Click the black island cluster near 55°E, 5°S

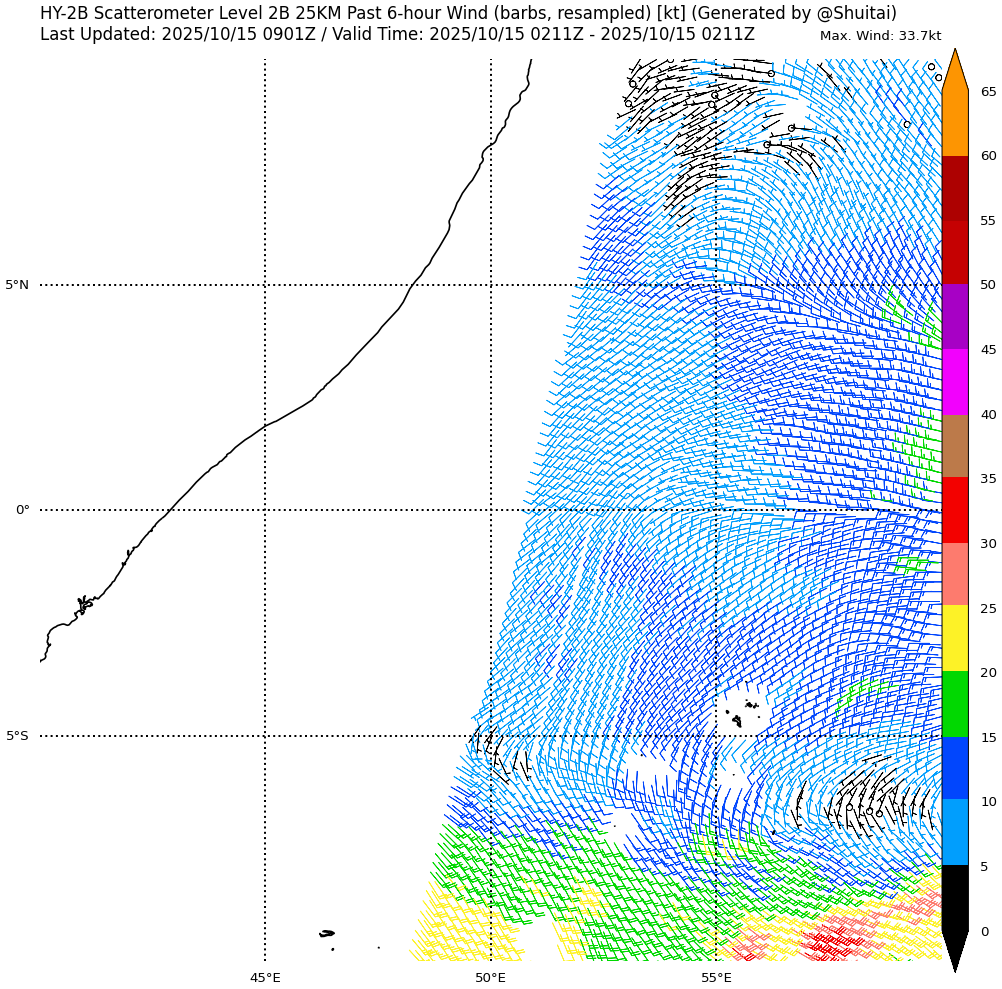[x=742, y=712]
